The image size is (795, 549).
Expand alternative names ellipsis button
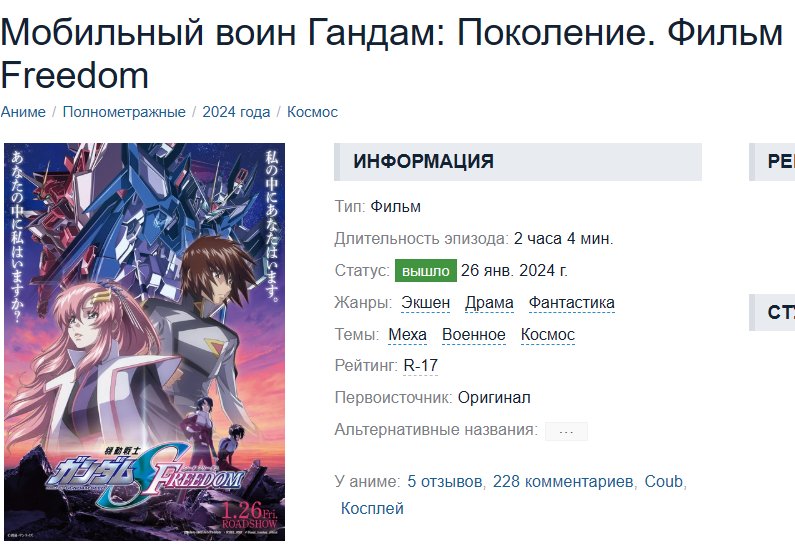[566, 431]
